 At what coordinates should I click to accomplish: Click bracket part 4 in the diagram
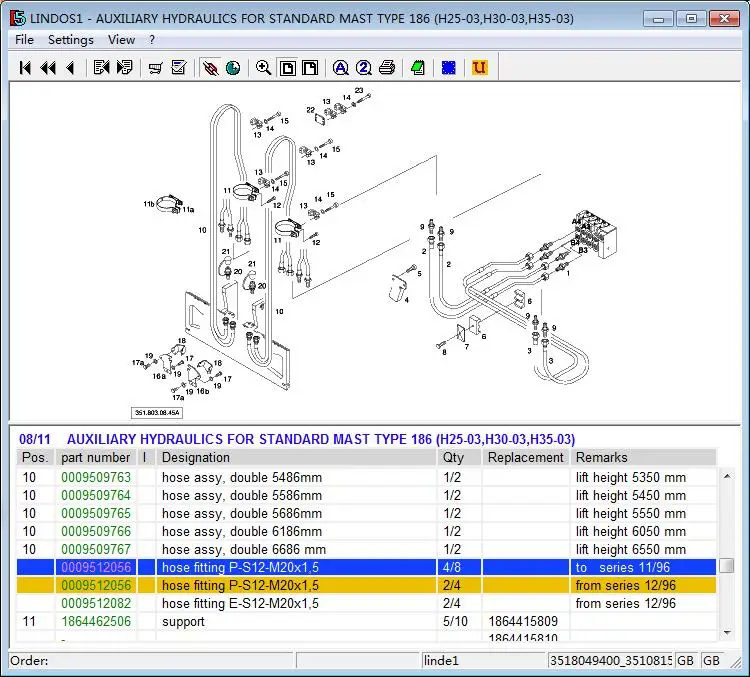398,288
